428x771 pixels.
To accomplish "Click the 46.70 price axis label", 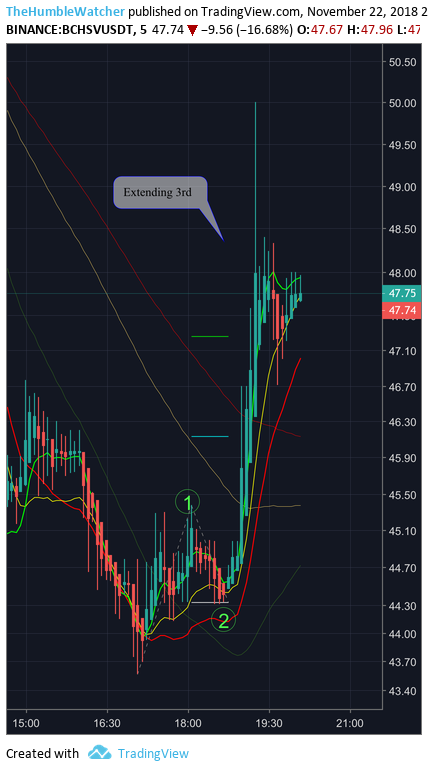I will coord(402,387).
